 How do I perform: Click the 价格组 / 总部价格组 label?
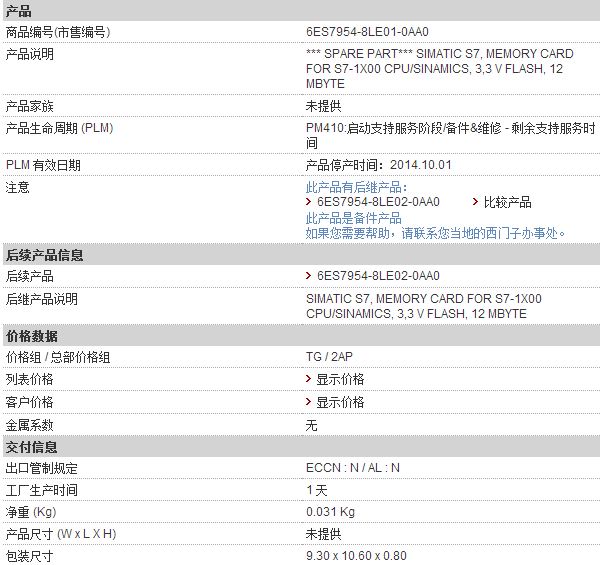click(58, 357)
